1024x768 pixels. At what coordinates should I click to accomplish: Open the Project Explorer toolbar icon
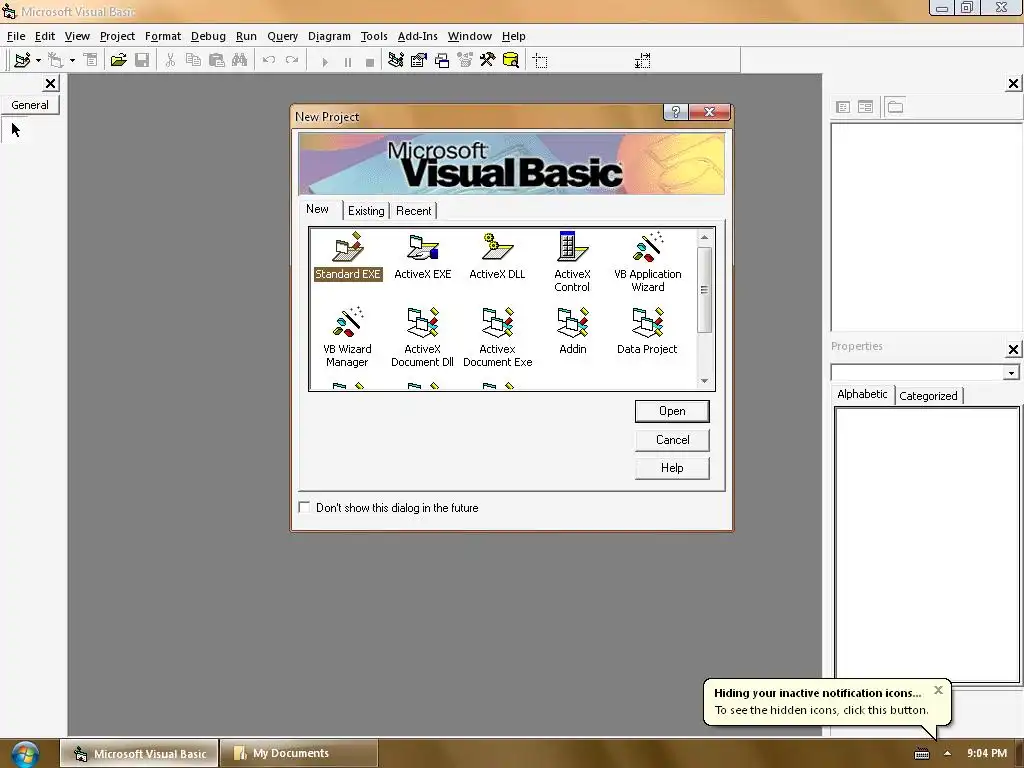point(396,61)
